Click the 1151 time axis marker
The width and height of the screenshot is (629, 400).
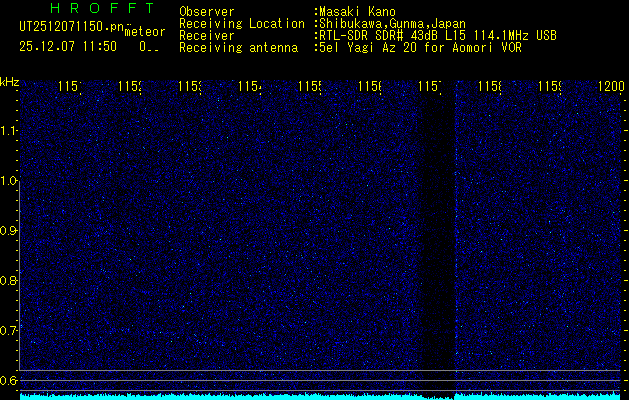pos(70,87)
